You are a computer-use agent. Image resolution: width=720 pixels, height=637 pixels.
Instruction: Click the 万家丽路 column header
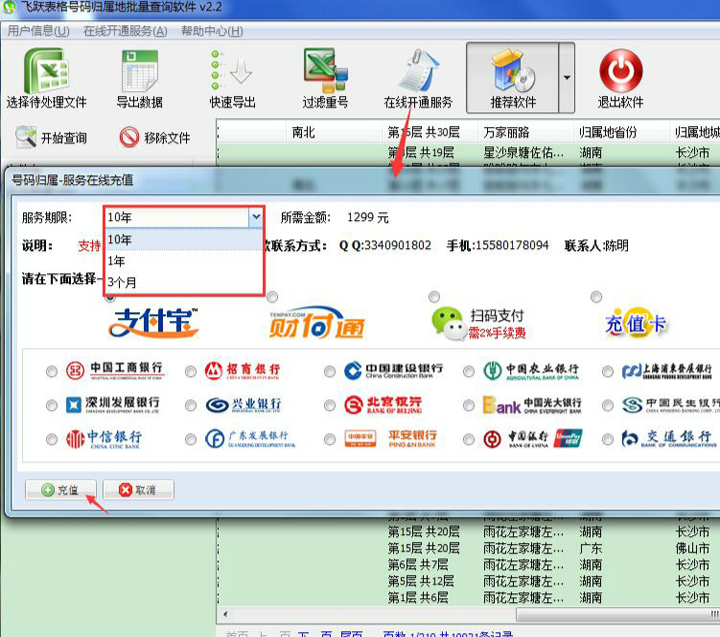tap(525, 132)
